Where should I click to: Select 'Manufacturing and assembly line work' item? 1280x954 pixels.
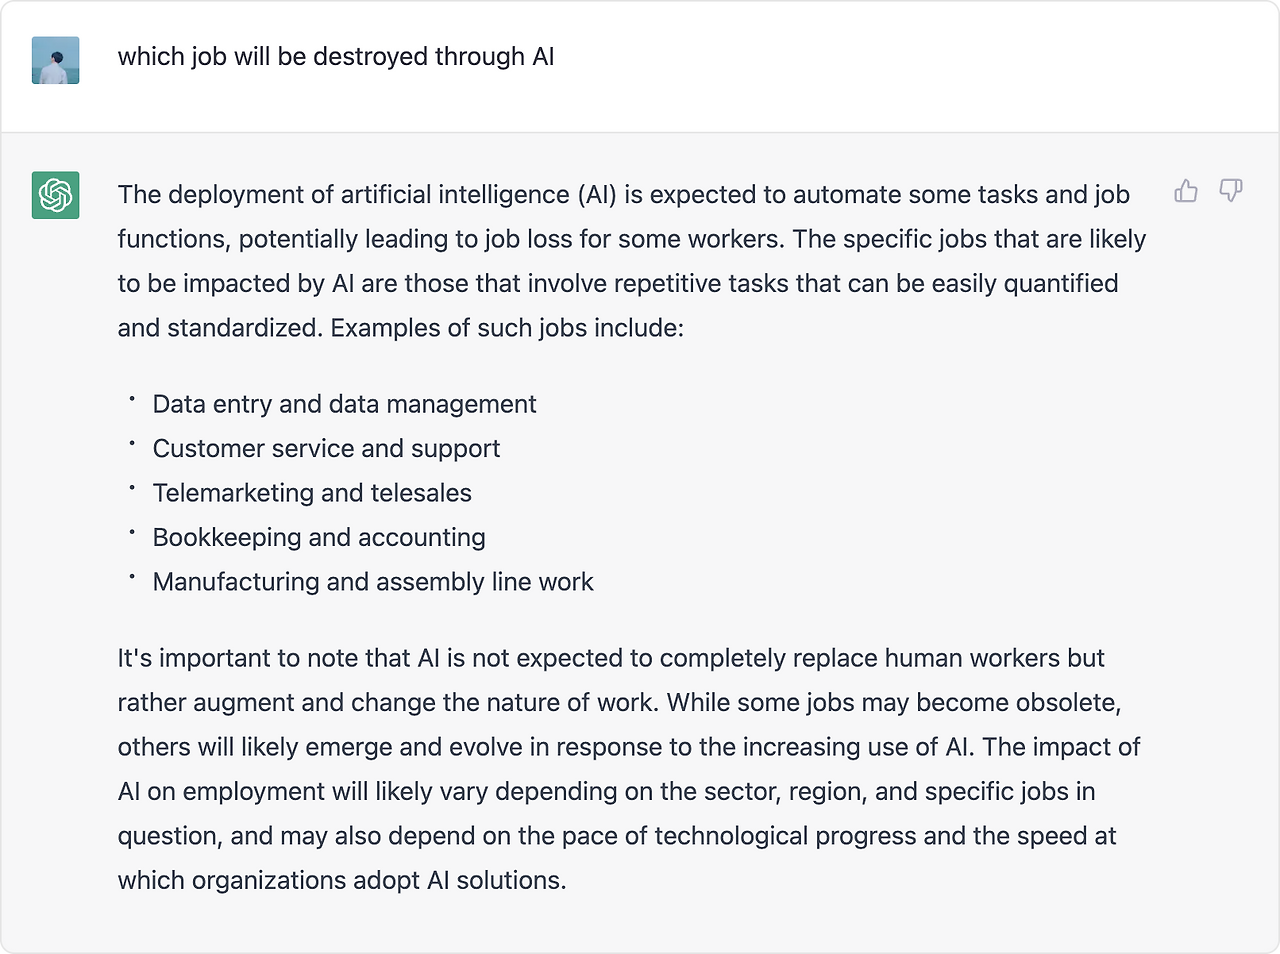click(373, 582)
